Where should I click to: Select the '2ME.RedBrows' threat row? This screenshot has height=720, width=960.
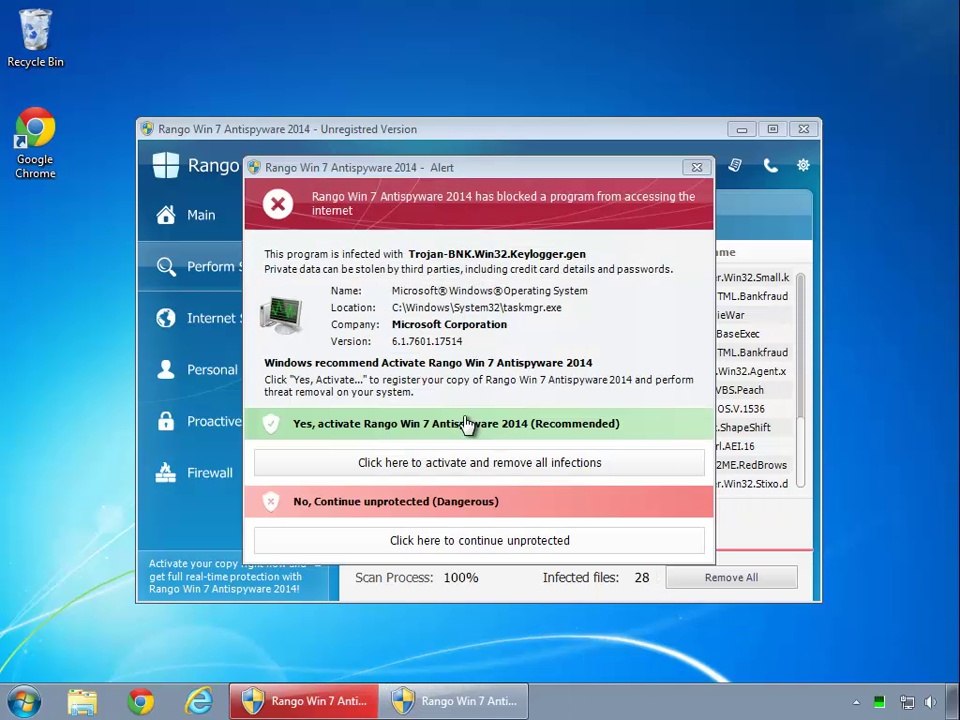(x=754, y=465)
